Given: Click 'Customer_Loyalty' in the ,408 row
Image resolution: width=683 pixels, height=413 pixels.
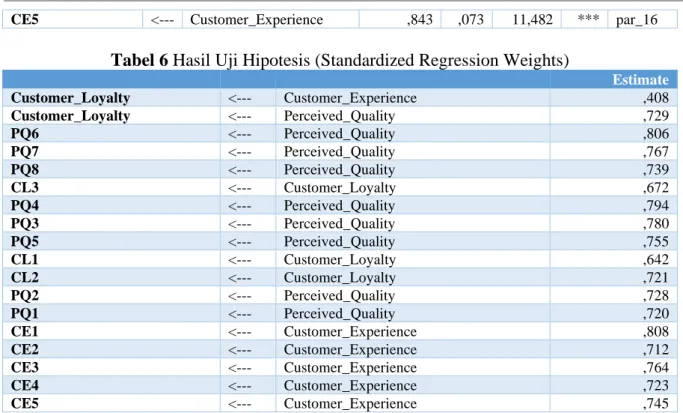Looking at the screenshot, I should pyautogui.click(x=71, y=98).
